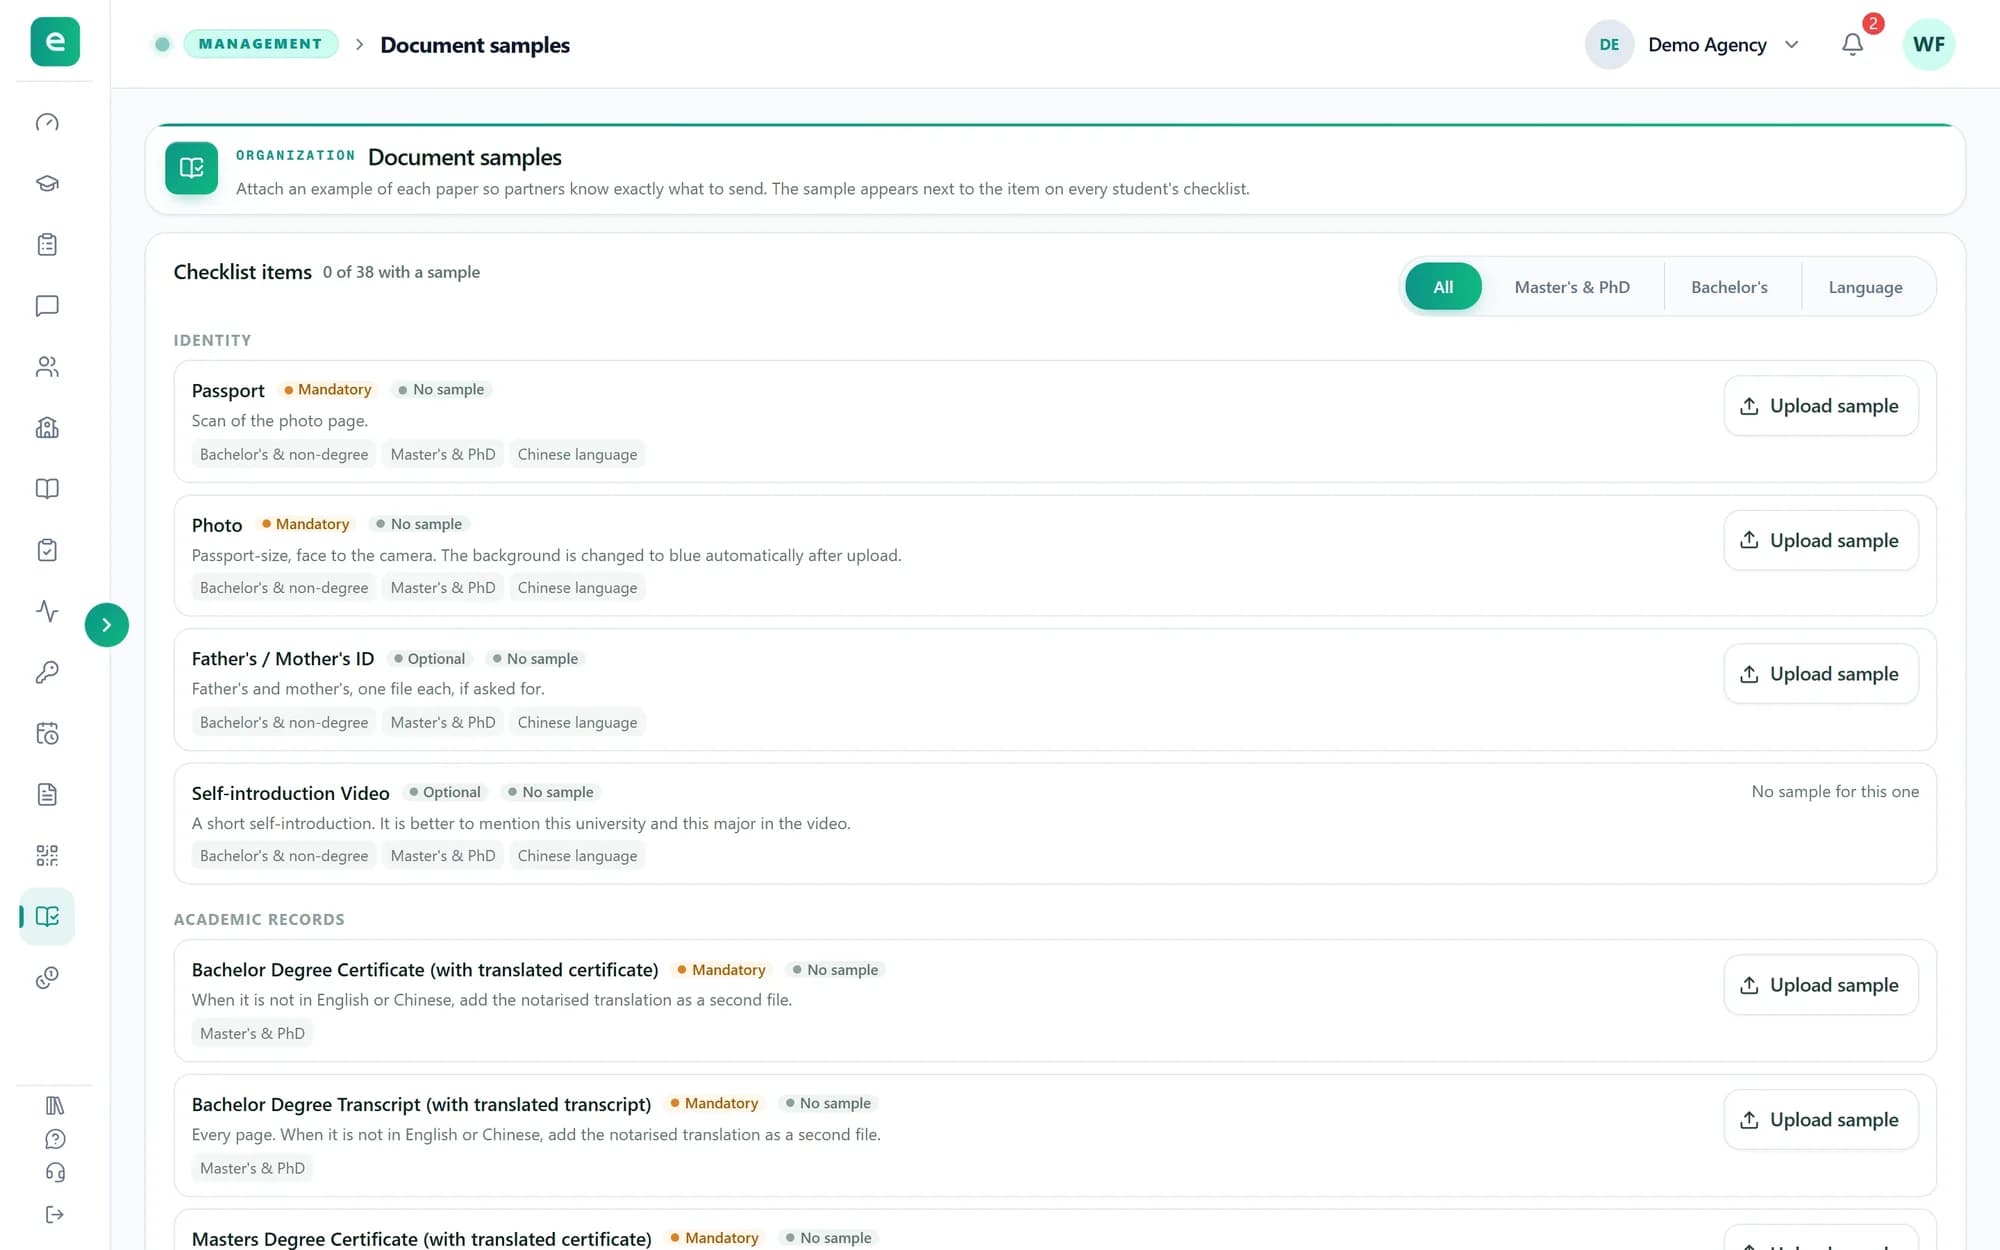Click the clipboard list sidebar icon
2000x1250 pixels.
point(47,244)
